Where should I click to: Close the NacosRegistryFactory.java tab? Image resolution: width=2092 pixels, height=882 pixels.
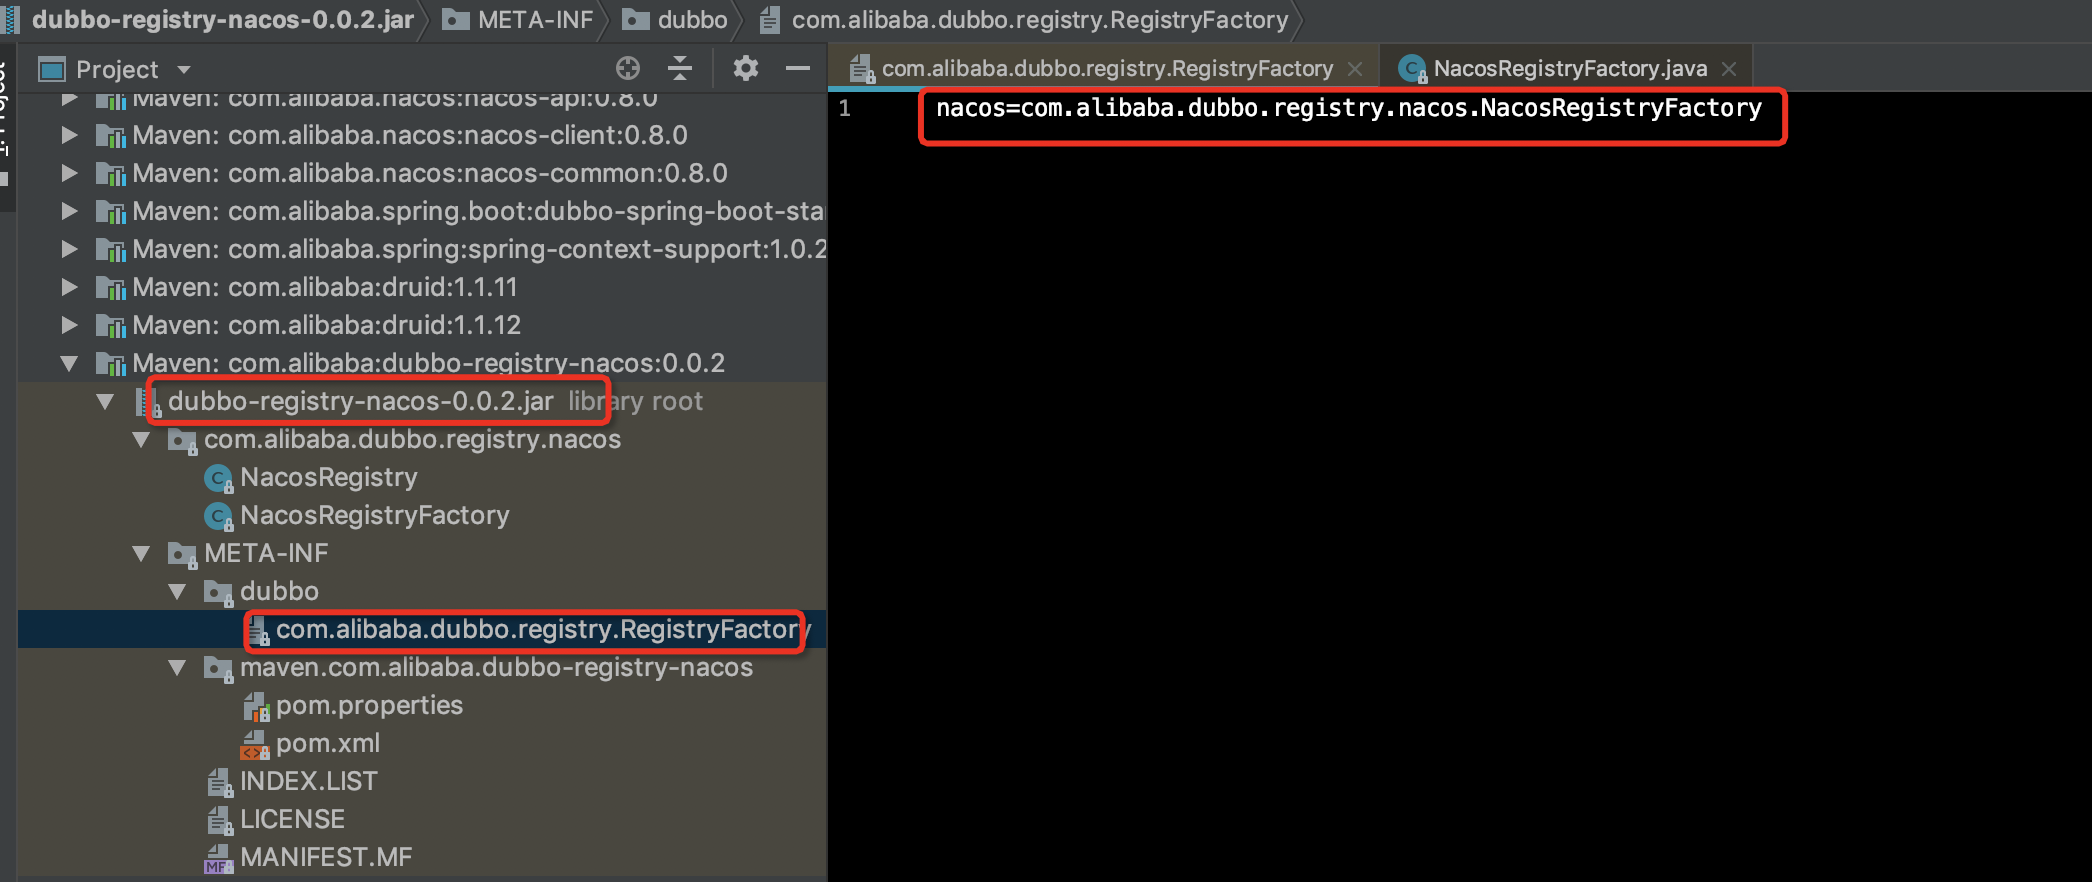pyautogui.click(x=1729, y=69)
